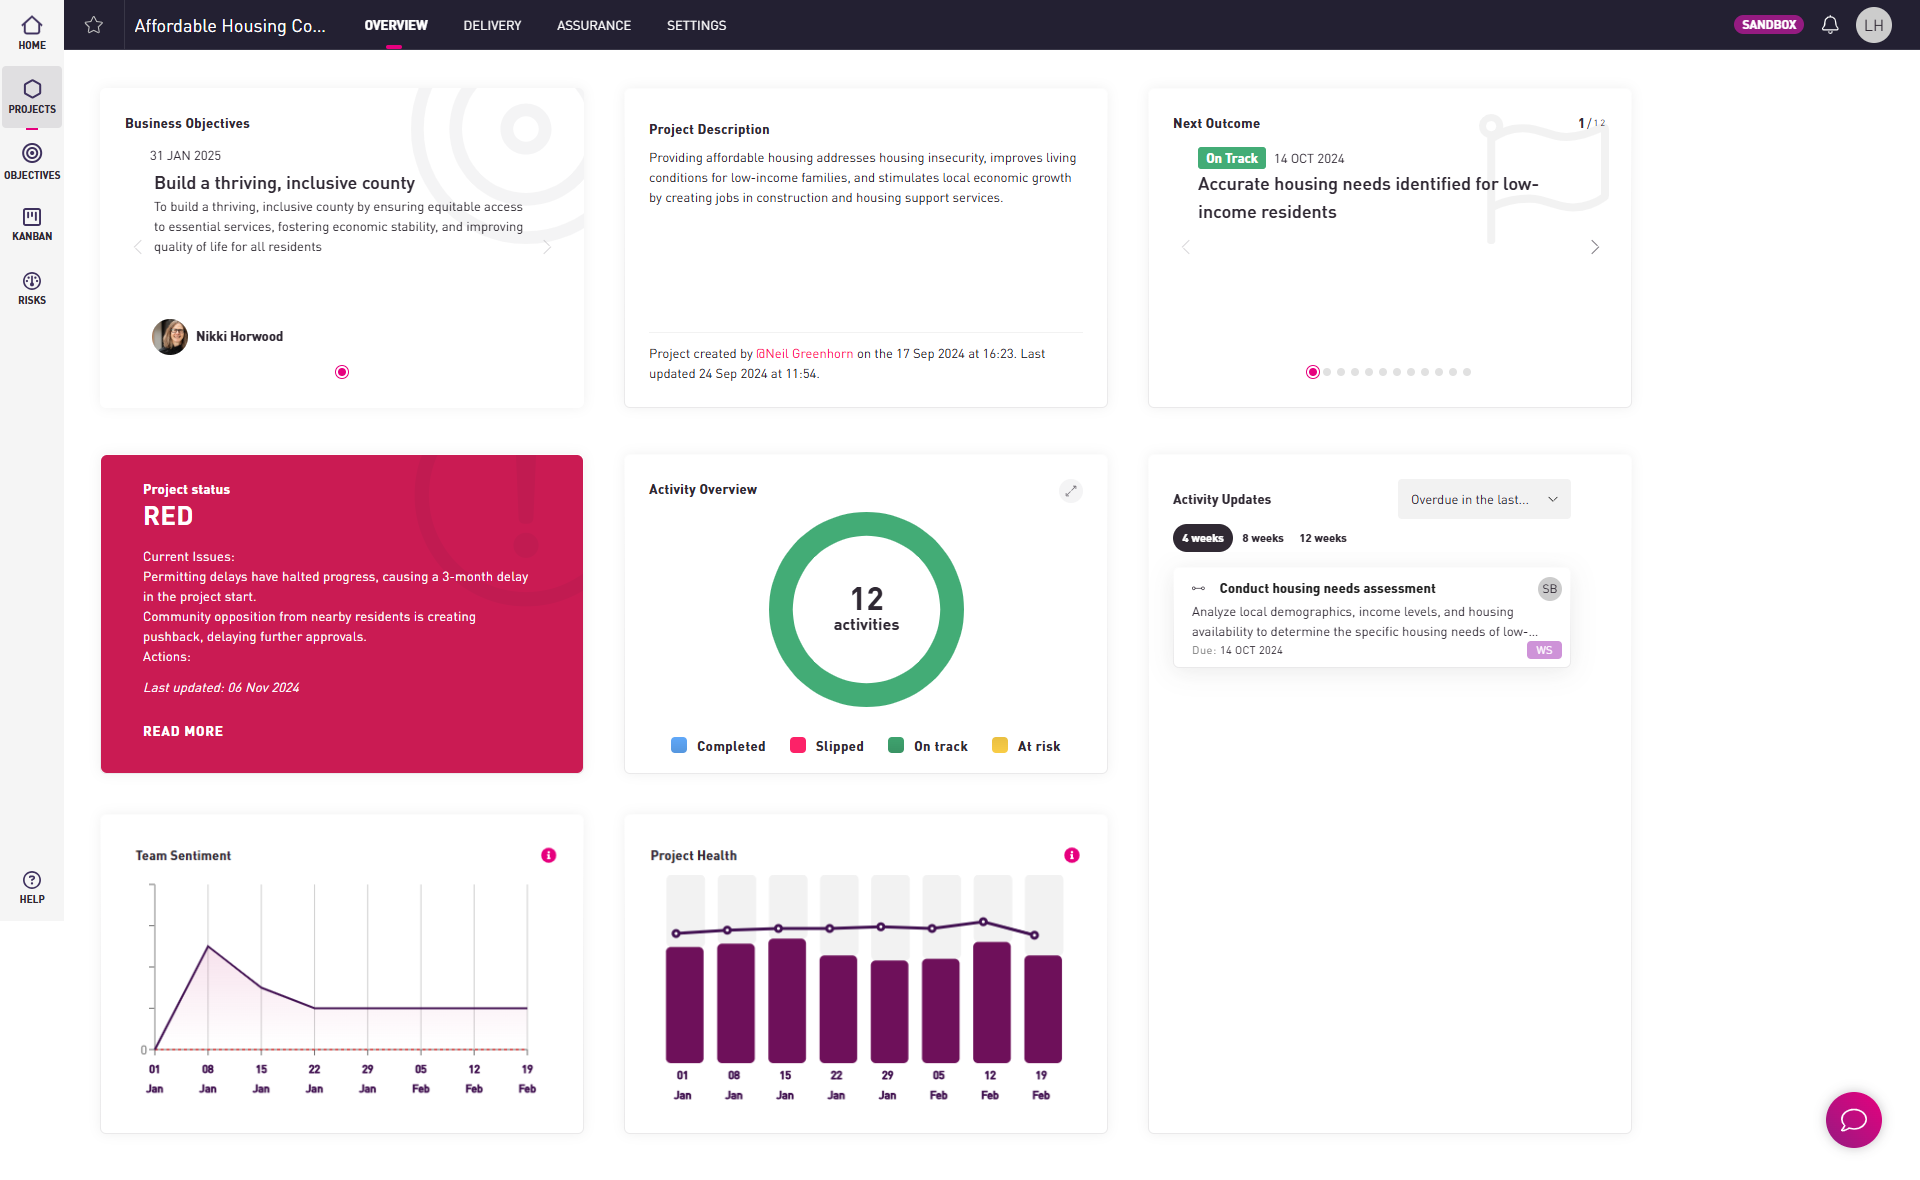Click the 'Nikki Horwood' owner name
1920x1180 pixels.
tap(239, 337)
